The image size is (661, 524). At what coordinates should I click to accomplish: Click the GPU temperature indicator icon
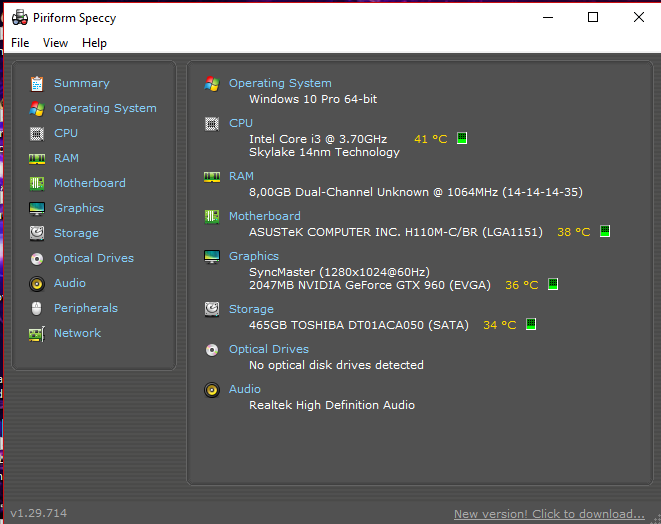[553, 284]
